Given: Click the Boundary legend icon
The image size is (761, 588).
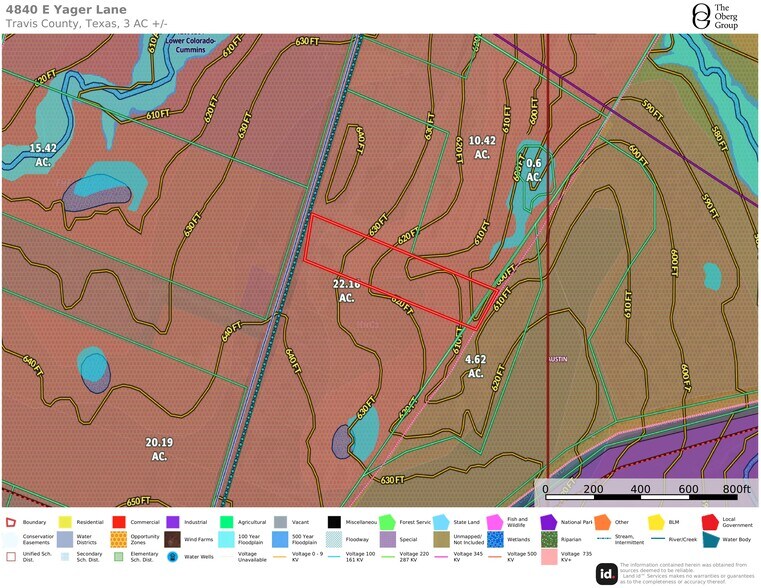Looking at the screenshot, I should click(11, 522).
